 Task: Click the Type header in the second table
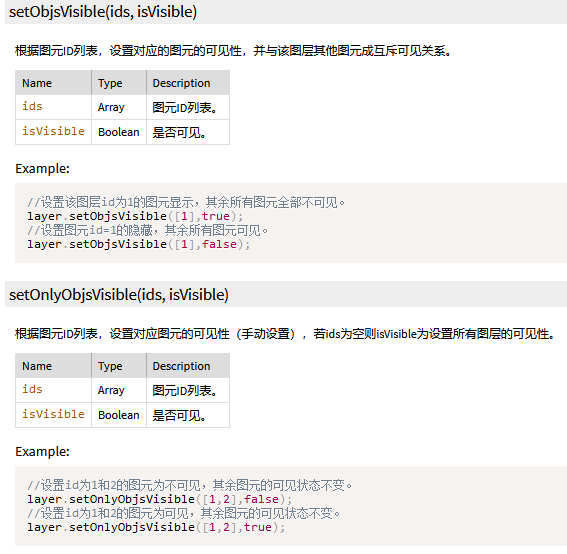click(x=110, y=366)
